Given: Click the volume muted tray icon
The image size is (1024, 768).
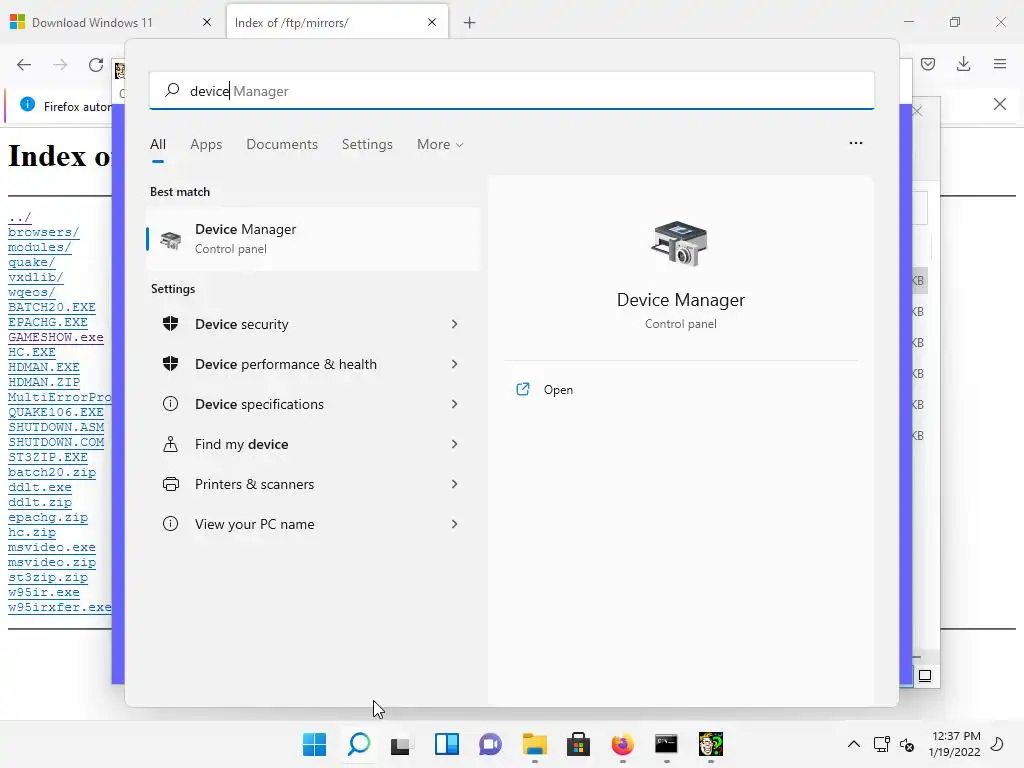Looking at the screenshot, I should 907,744.
